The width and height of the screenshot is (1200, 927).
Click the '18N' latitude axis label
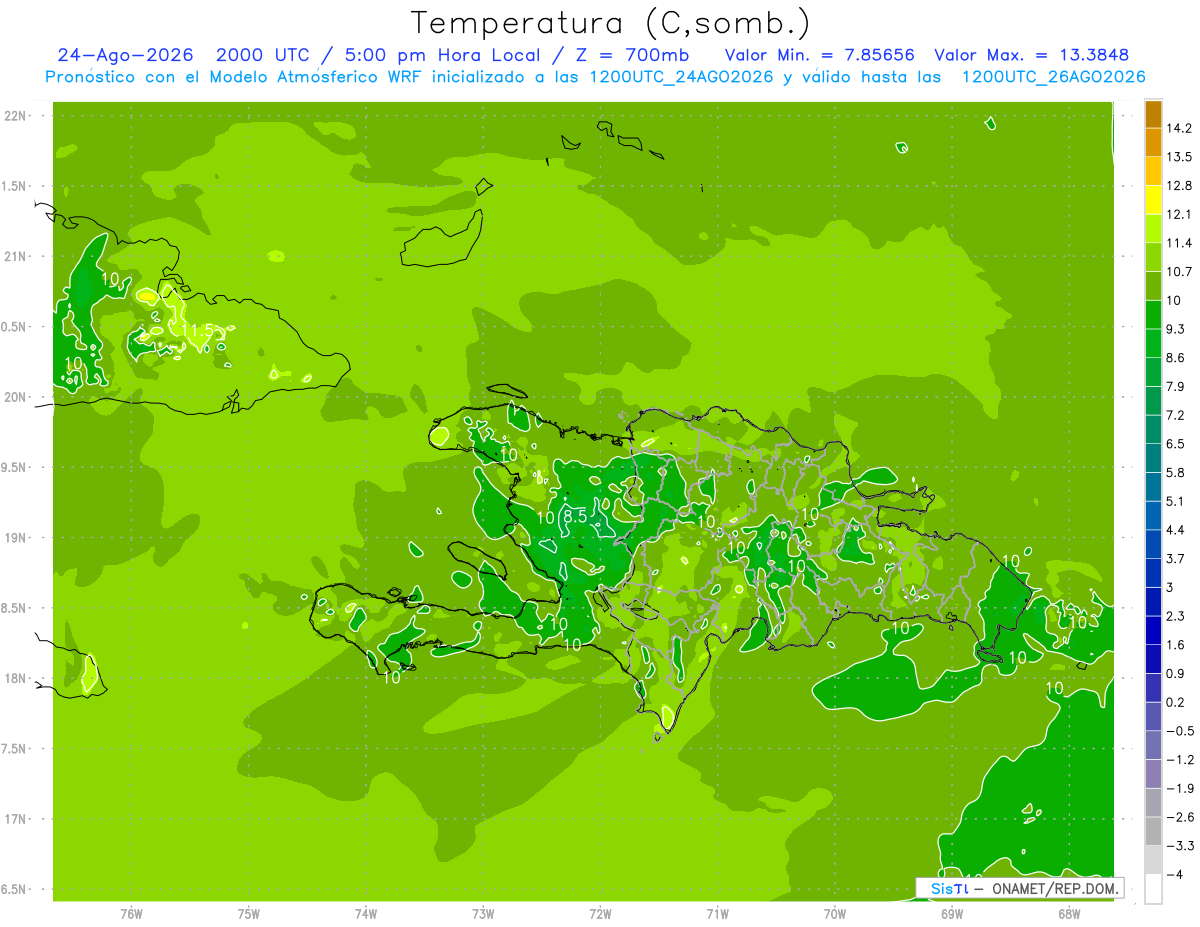pos(16,678)
